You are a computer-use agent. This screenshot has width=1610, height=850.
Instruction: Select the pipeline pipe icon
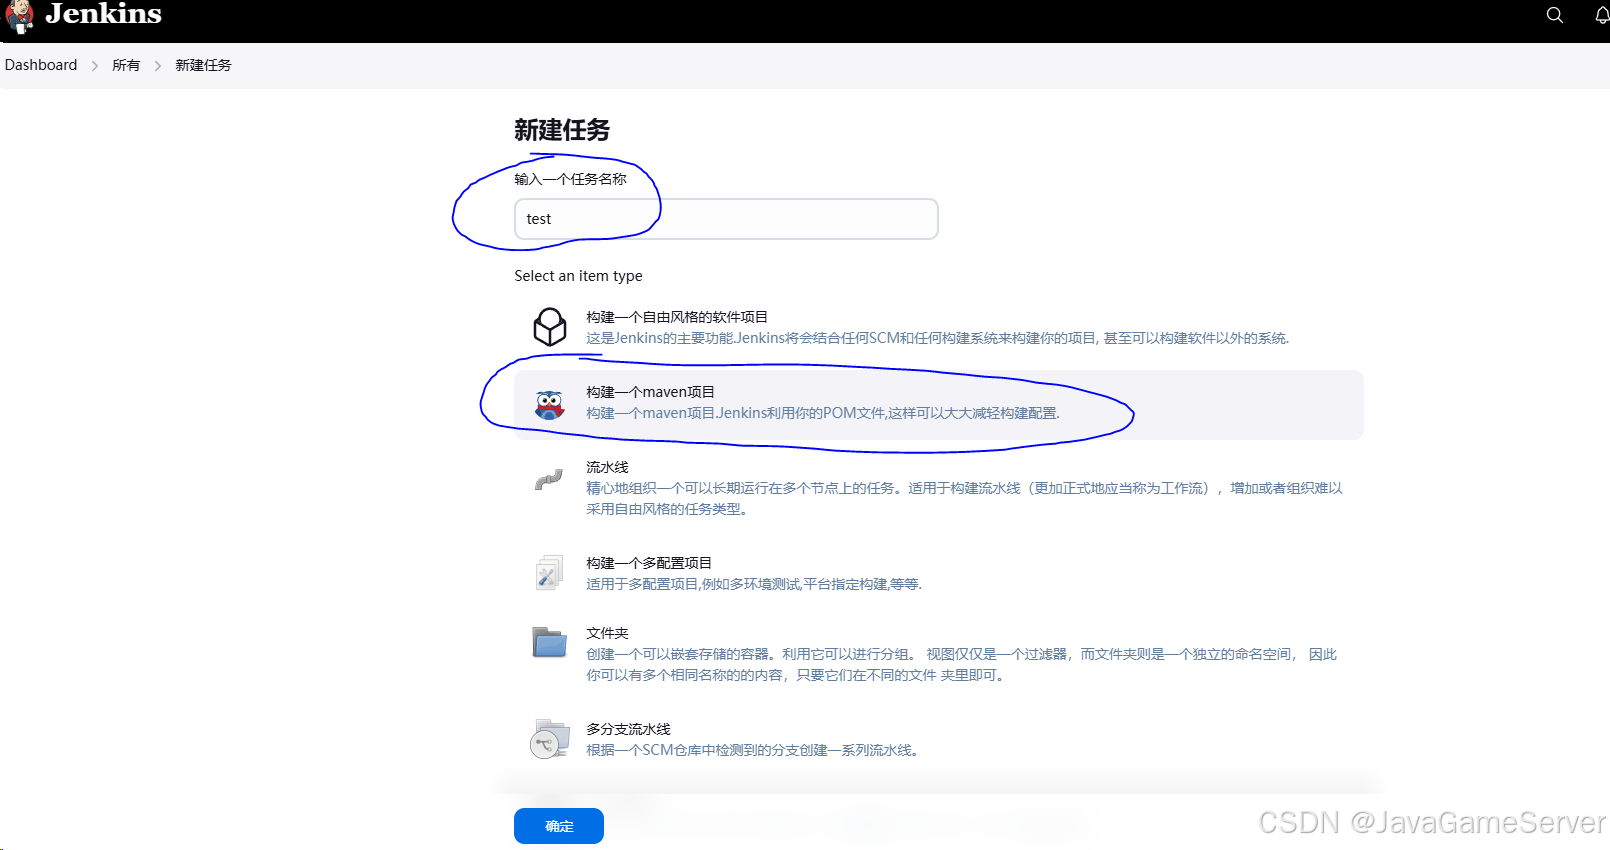(549, 480)
